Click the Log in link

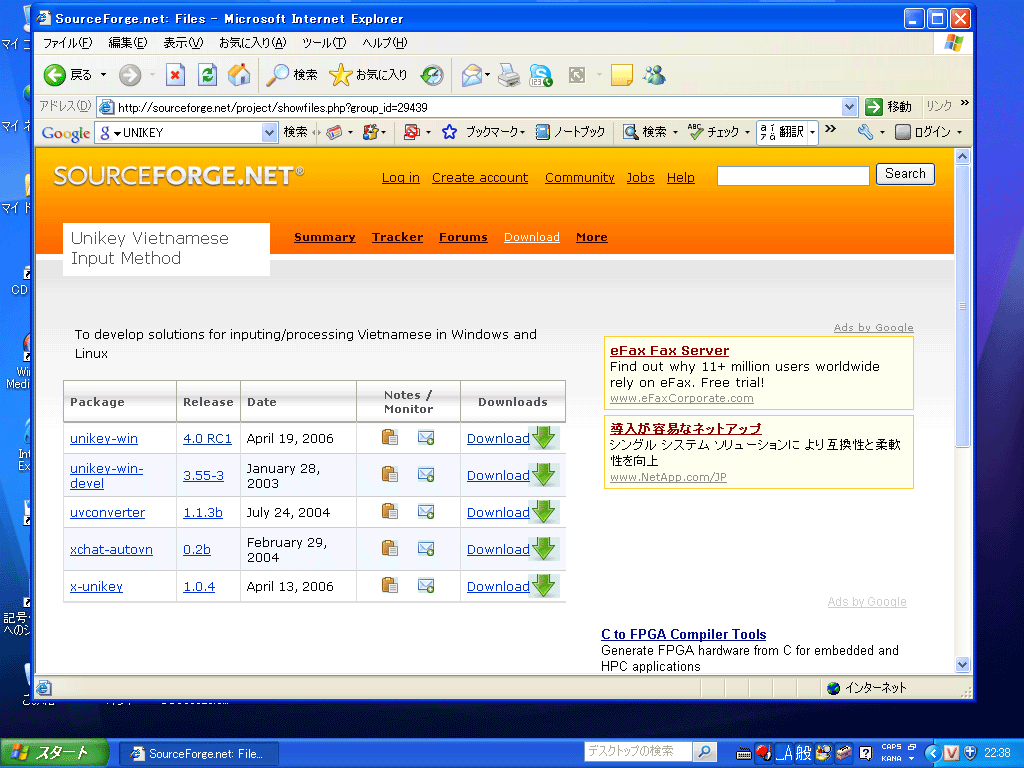[x=401, y=178]
